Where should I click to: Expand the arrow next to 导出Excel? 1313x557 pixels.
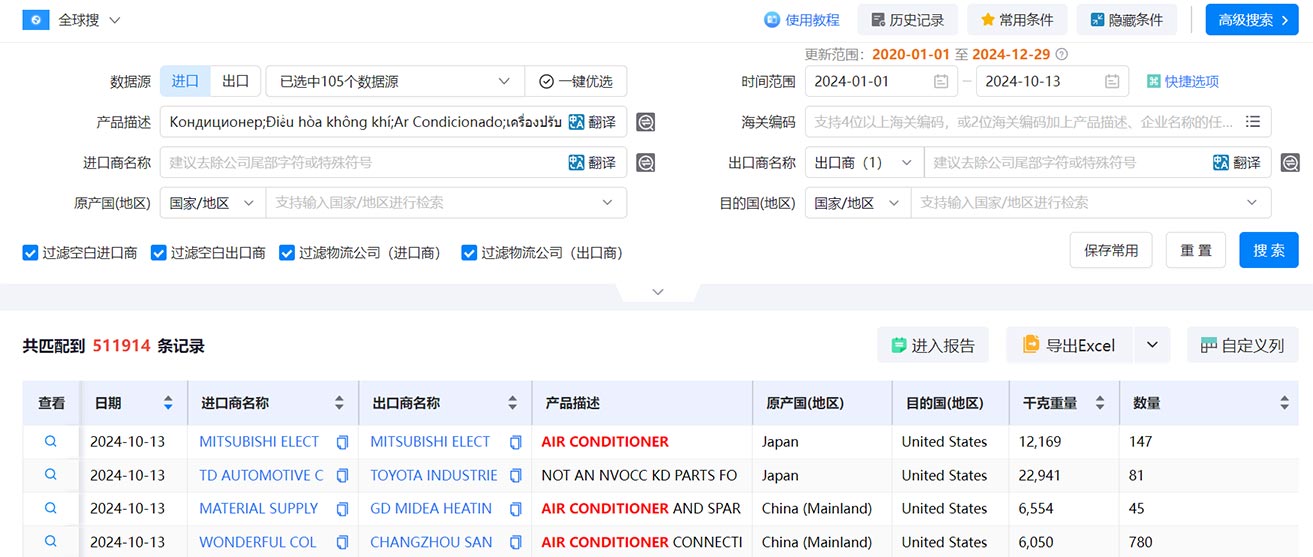tap(1151, 345)
